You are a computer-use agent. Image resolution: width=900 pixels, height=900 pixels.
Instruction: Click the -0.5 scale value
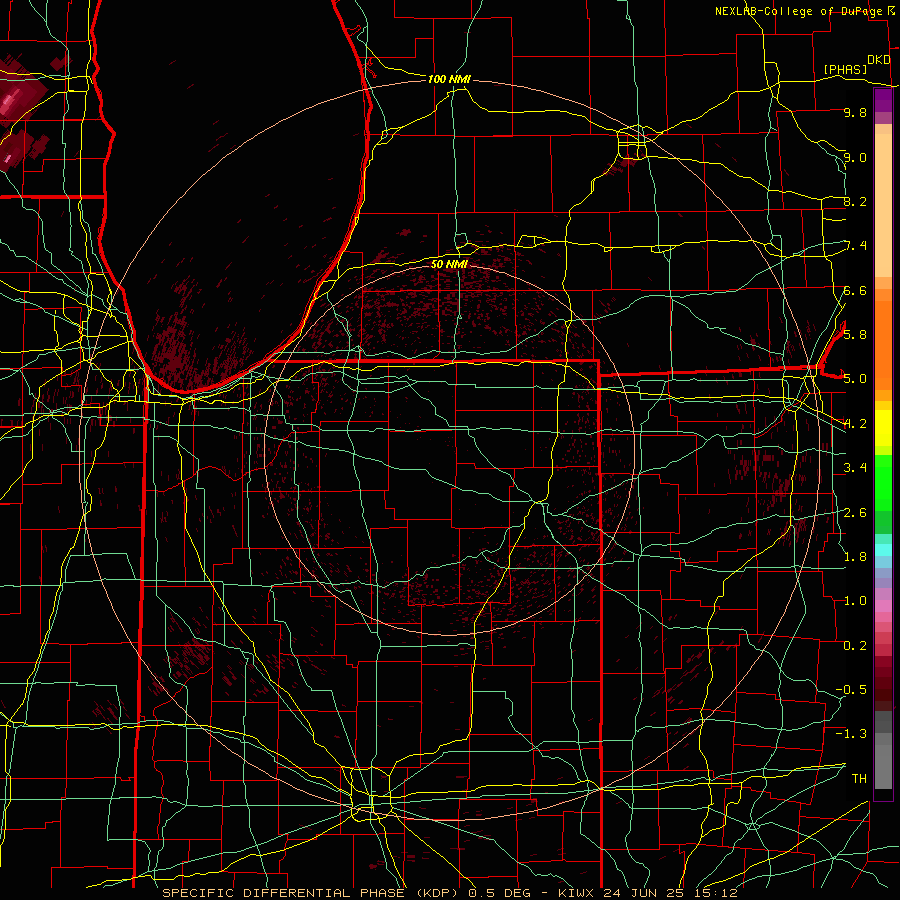point(851,689)
